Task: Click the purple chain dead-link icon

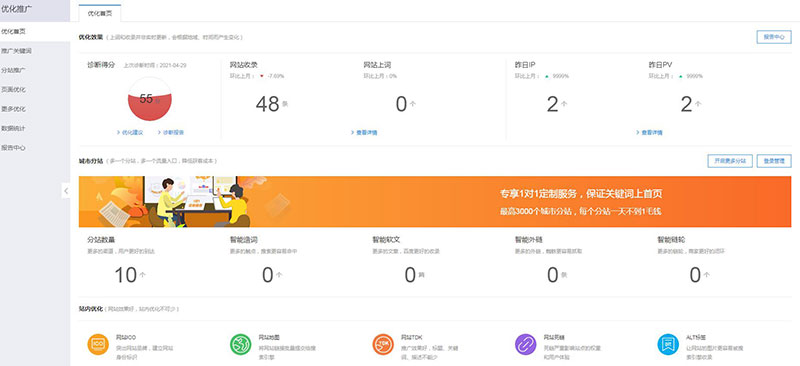Action: click(526, 345)
